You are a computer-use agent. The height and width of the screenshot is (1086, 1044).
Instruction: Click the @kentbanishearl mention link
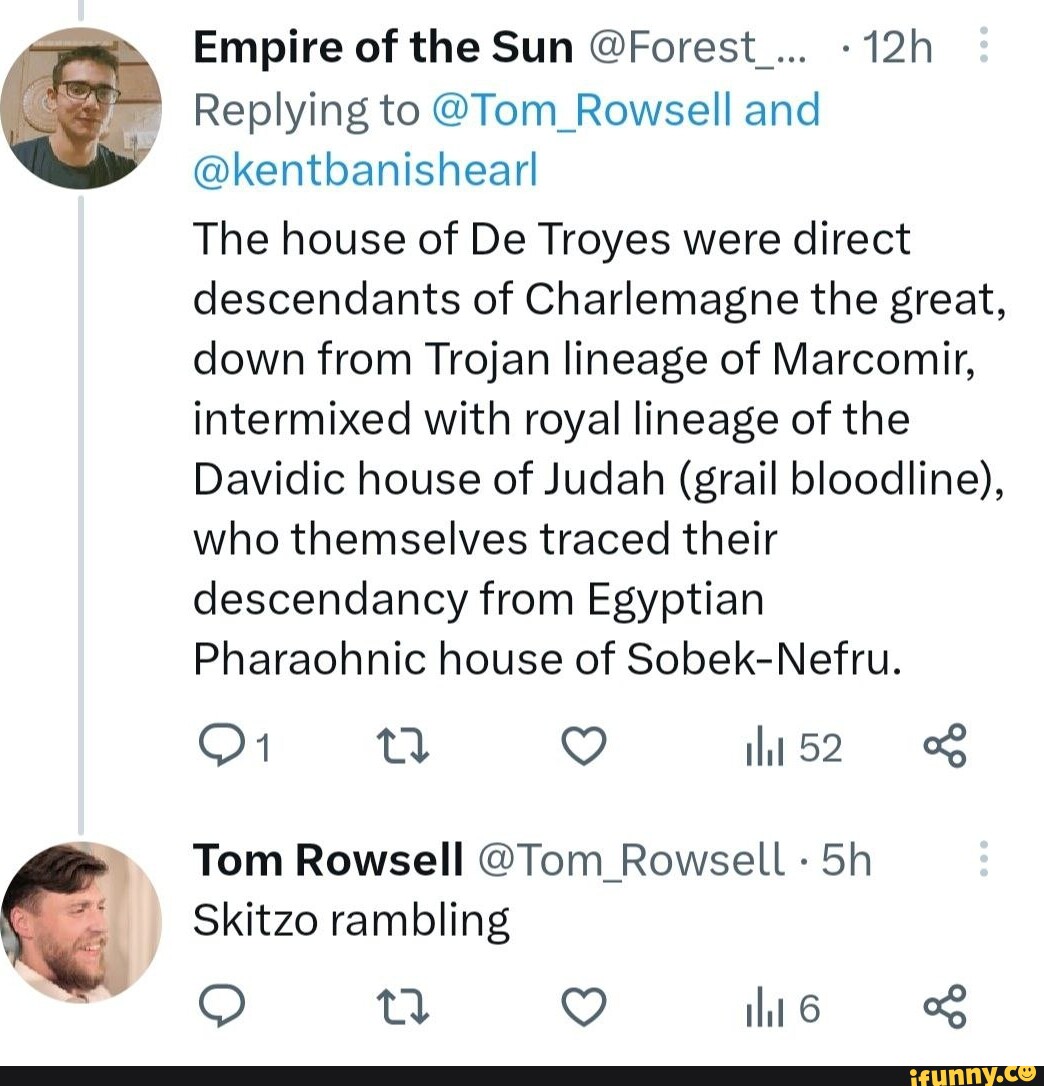pos(362,169)
